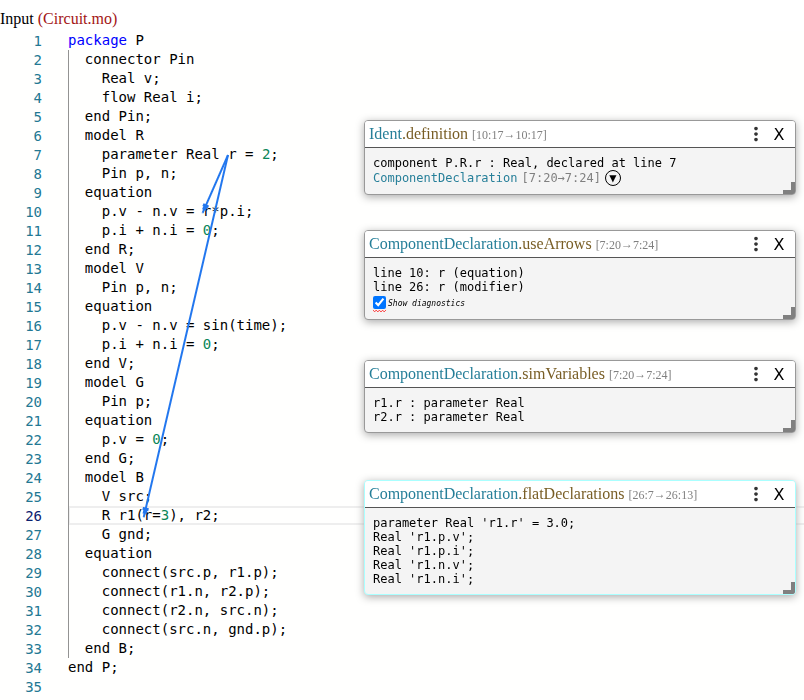Click 'V src;' on line 25
The image size is (804, 700).
pos(126,496)
